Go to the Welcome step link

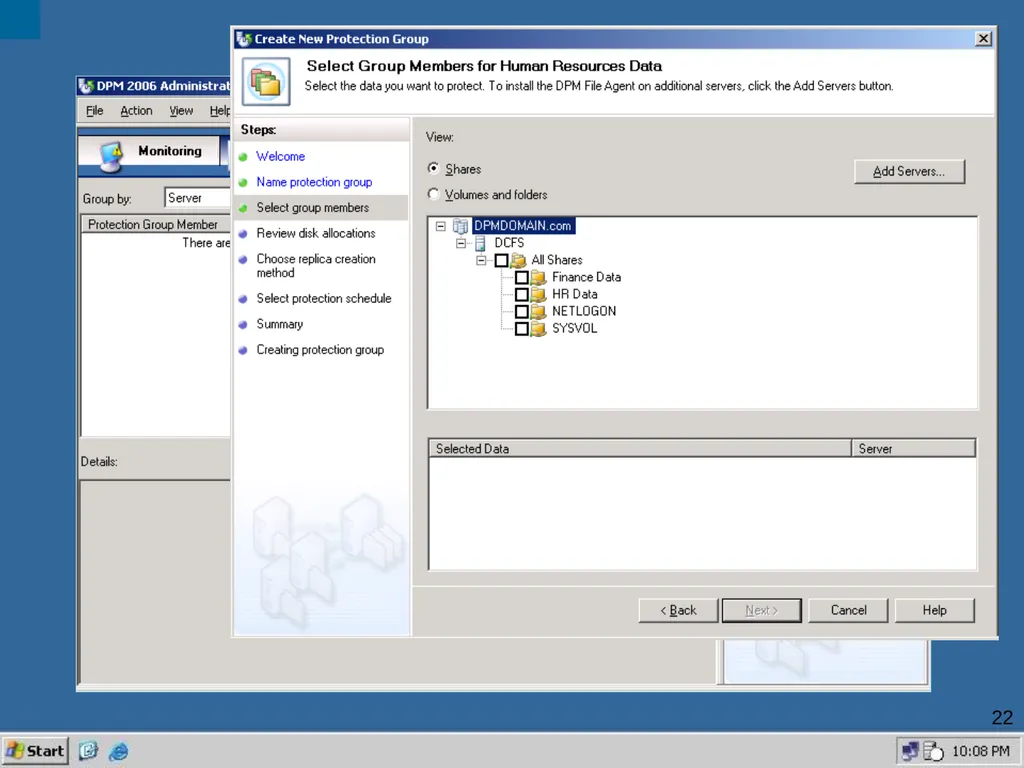tap(280, 156)
